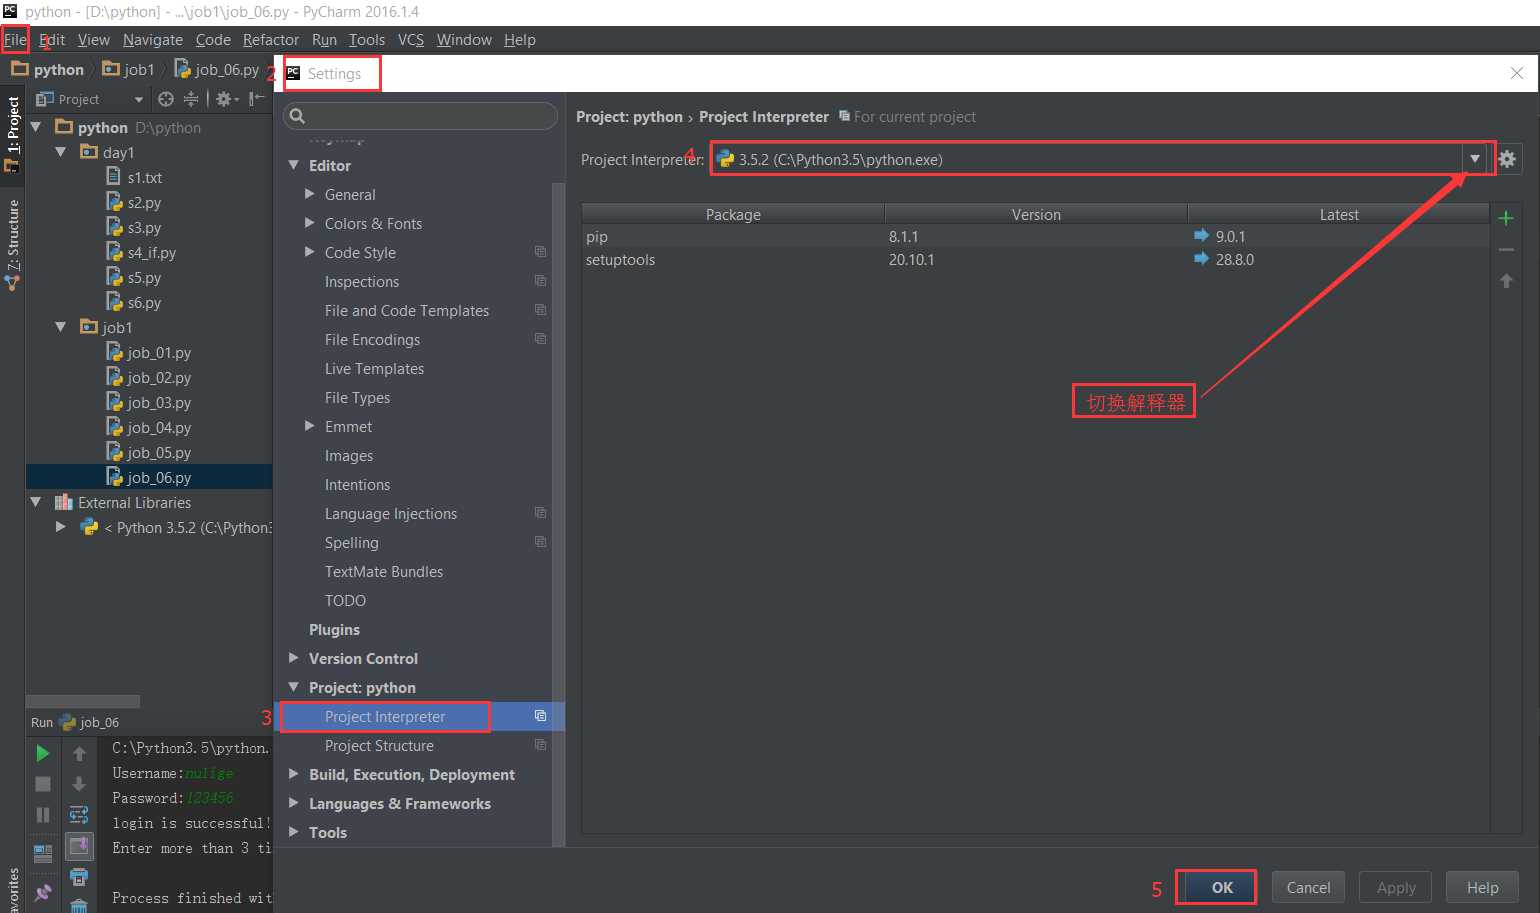
Task: Open the Tools menu
Action: 367,40
